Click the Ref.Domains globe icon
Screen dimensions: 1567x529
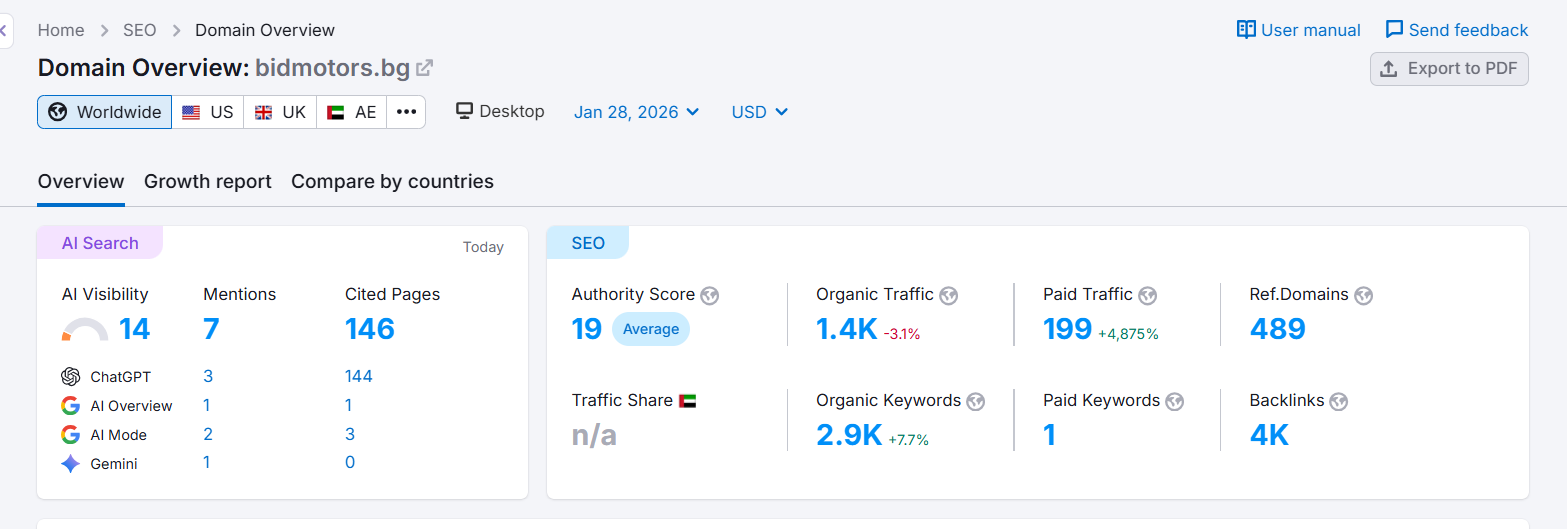[1364, 295]
